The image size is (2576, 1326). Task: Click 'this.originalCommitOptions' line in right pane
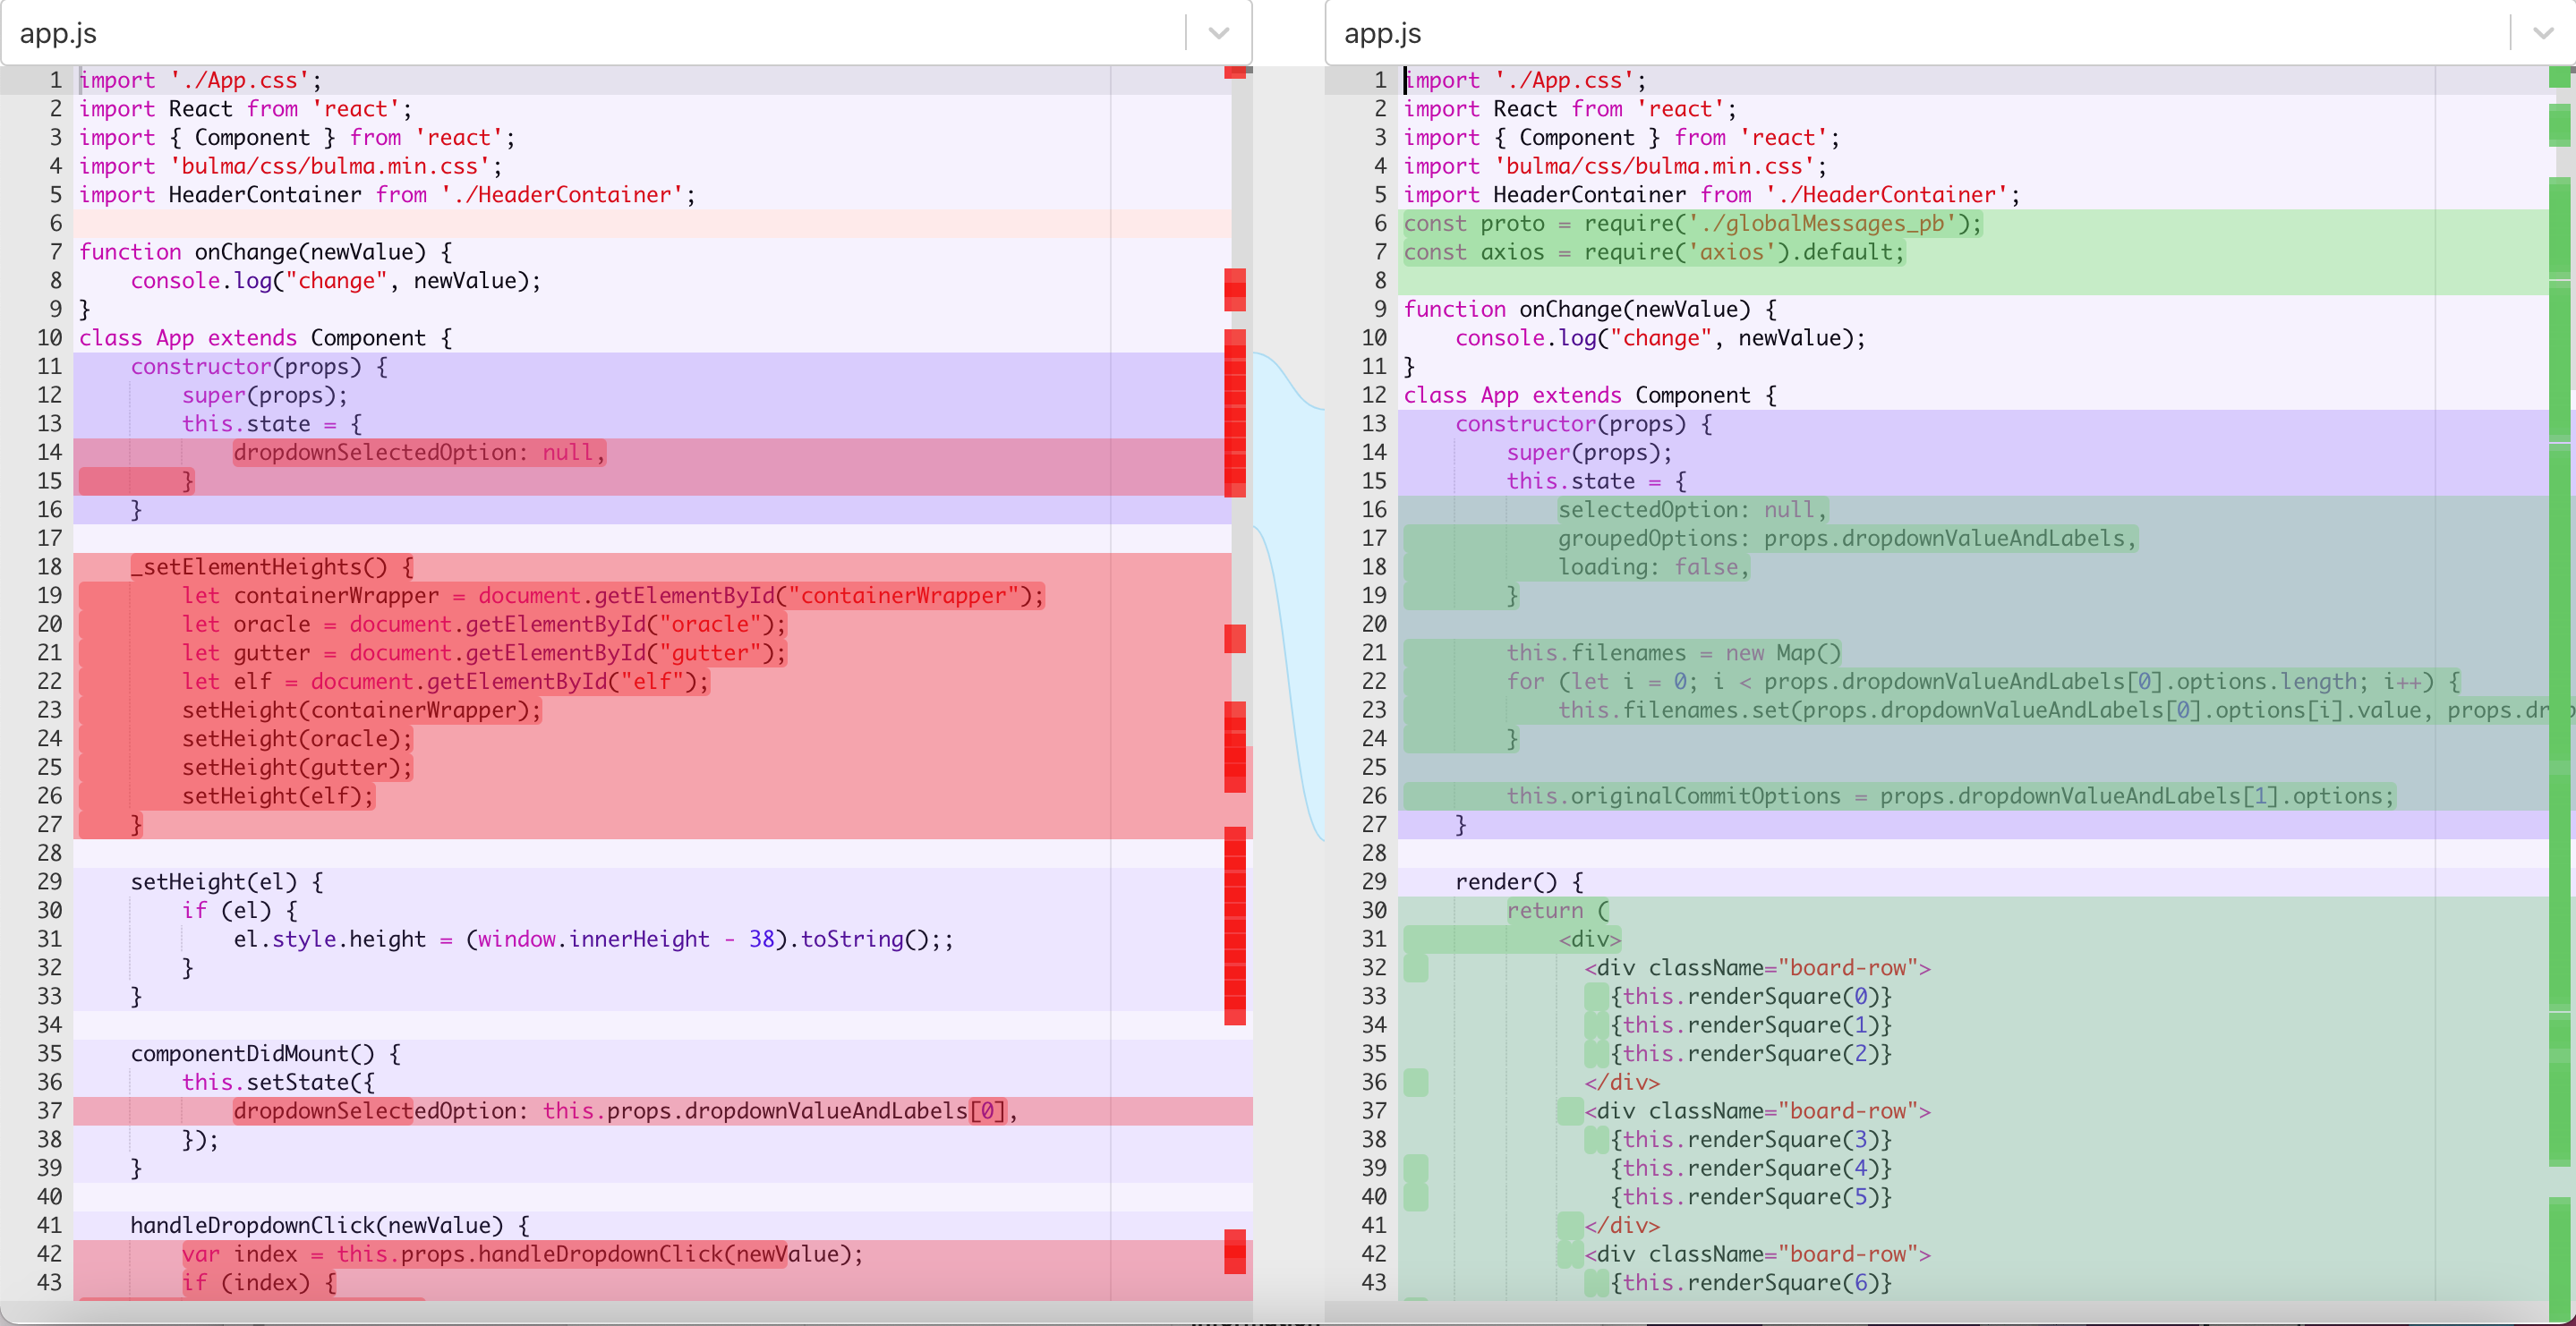pyautogui.click(x=1950, y=796)
